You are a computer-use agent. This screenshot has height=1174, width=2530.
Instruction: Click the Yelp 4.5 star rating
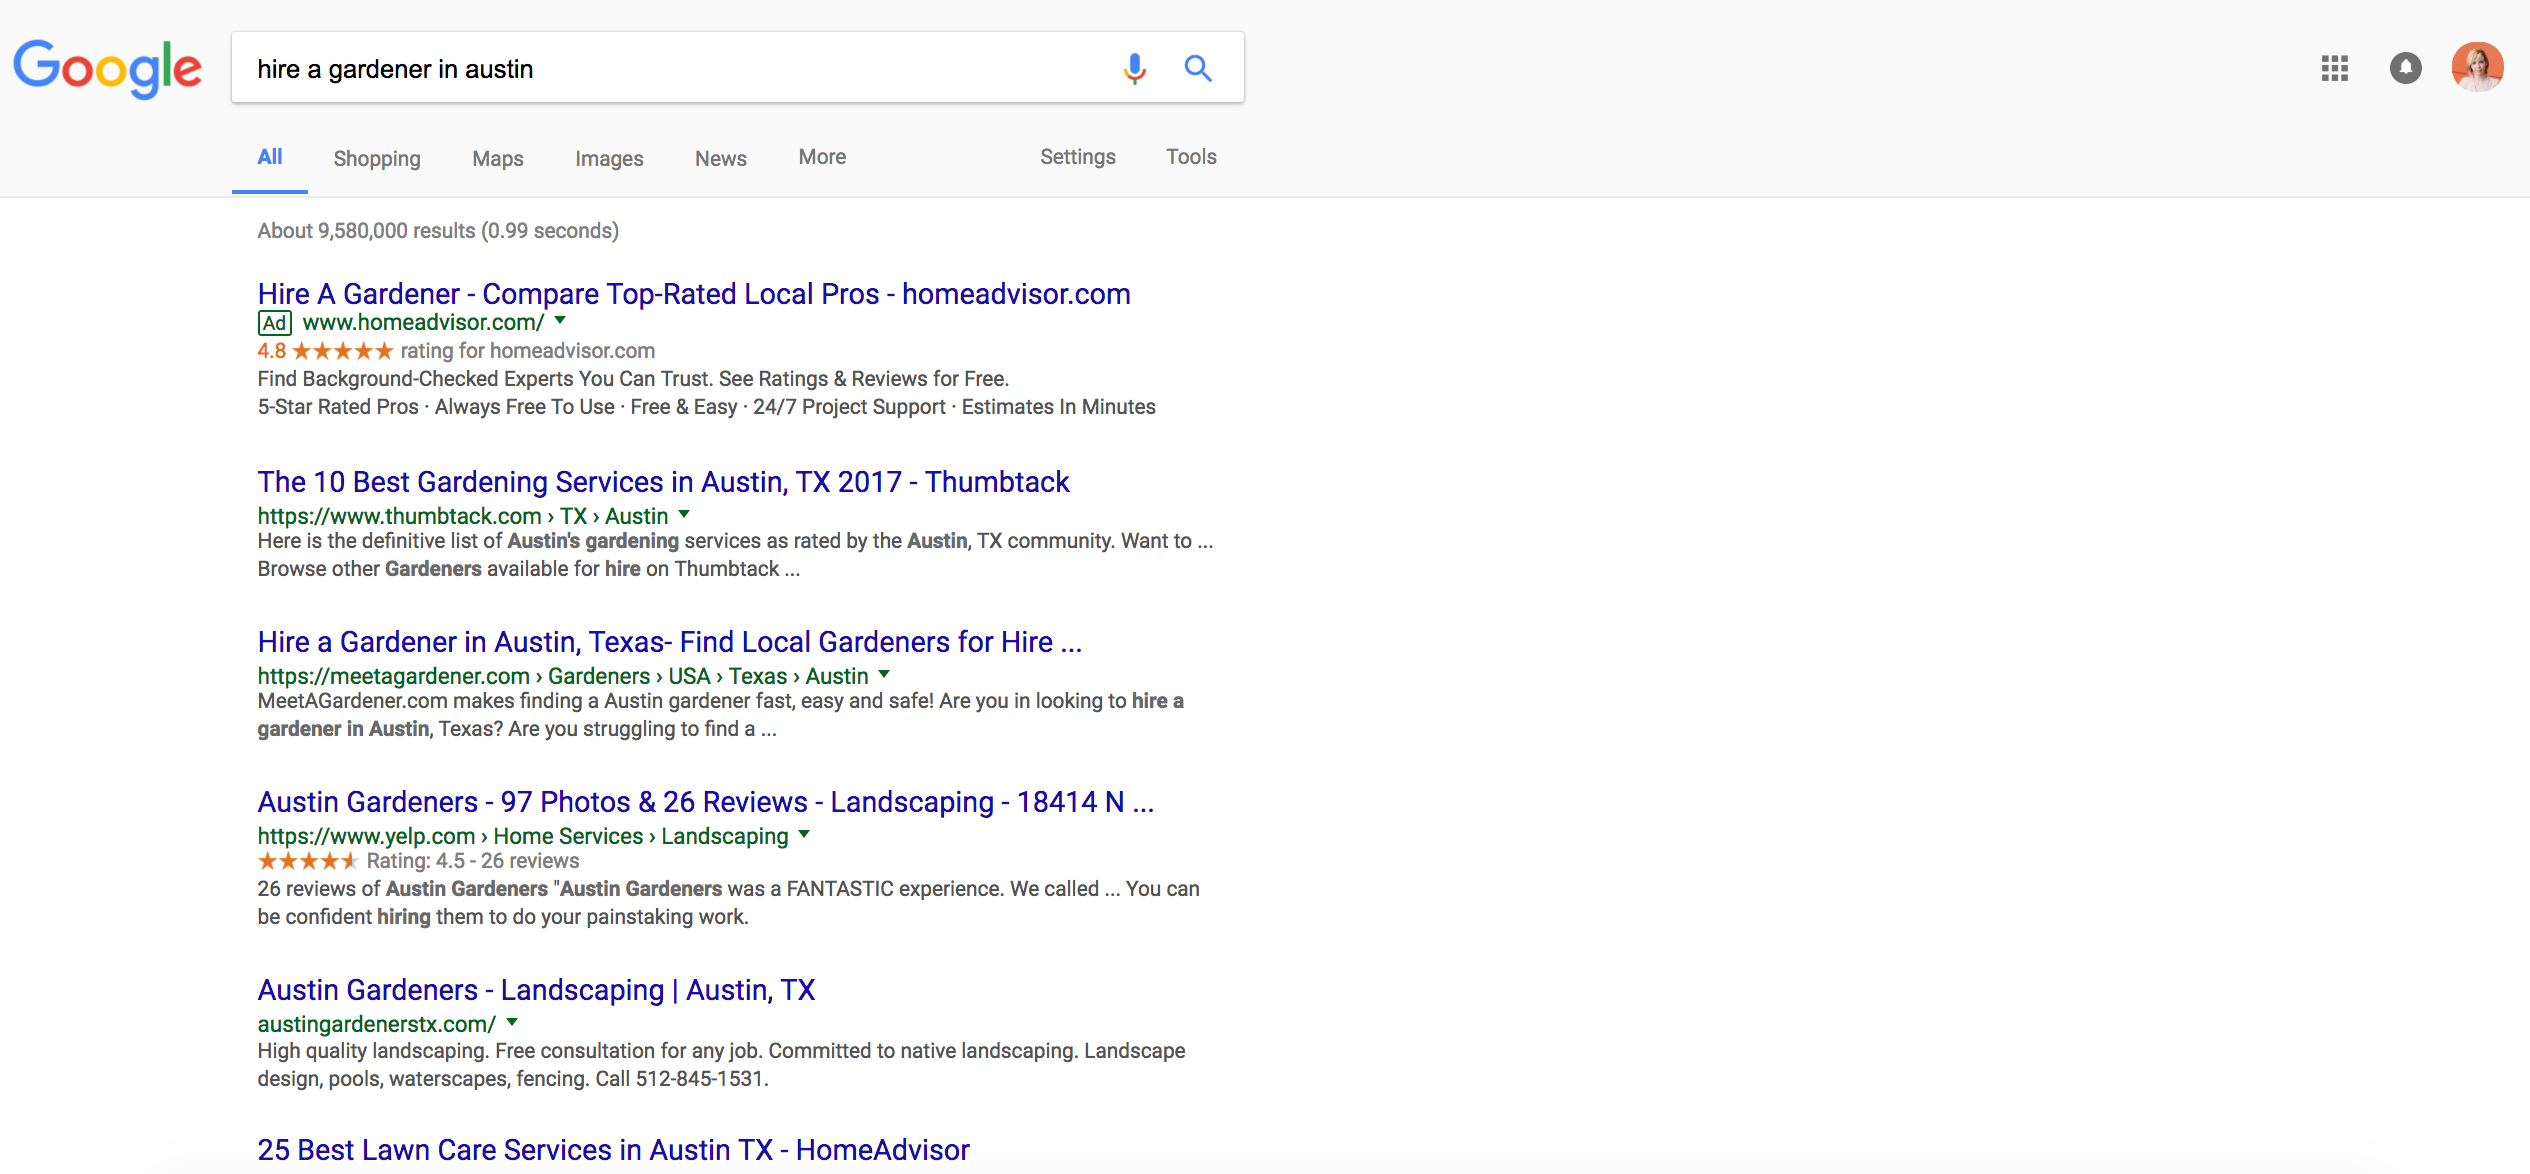pyautogui.click(x=308, y=861)
